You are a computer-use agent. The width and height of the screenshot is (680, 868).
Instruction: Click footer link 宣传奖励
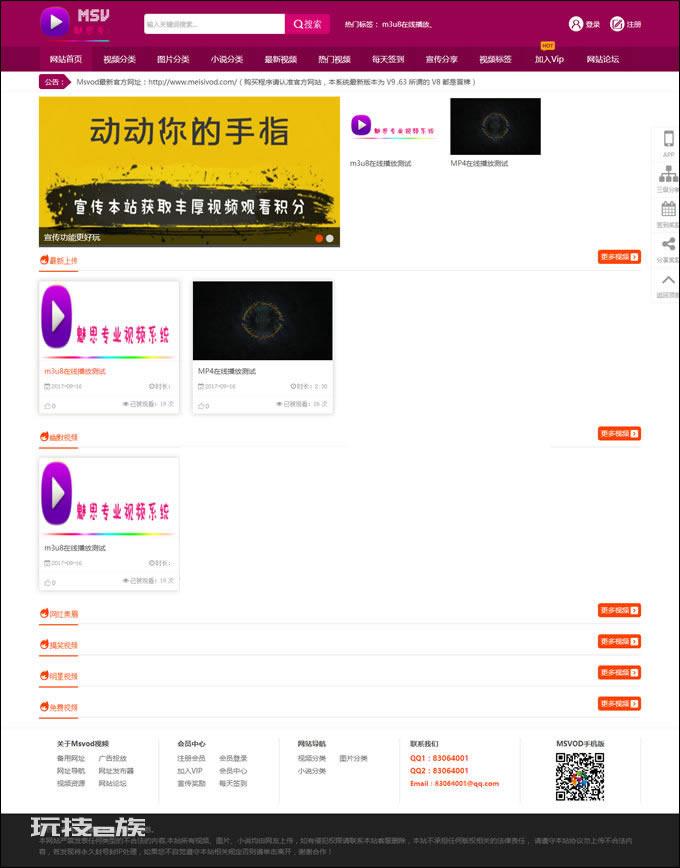coord(191,783)
